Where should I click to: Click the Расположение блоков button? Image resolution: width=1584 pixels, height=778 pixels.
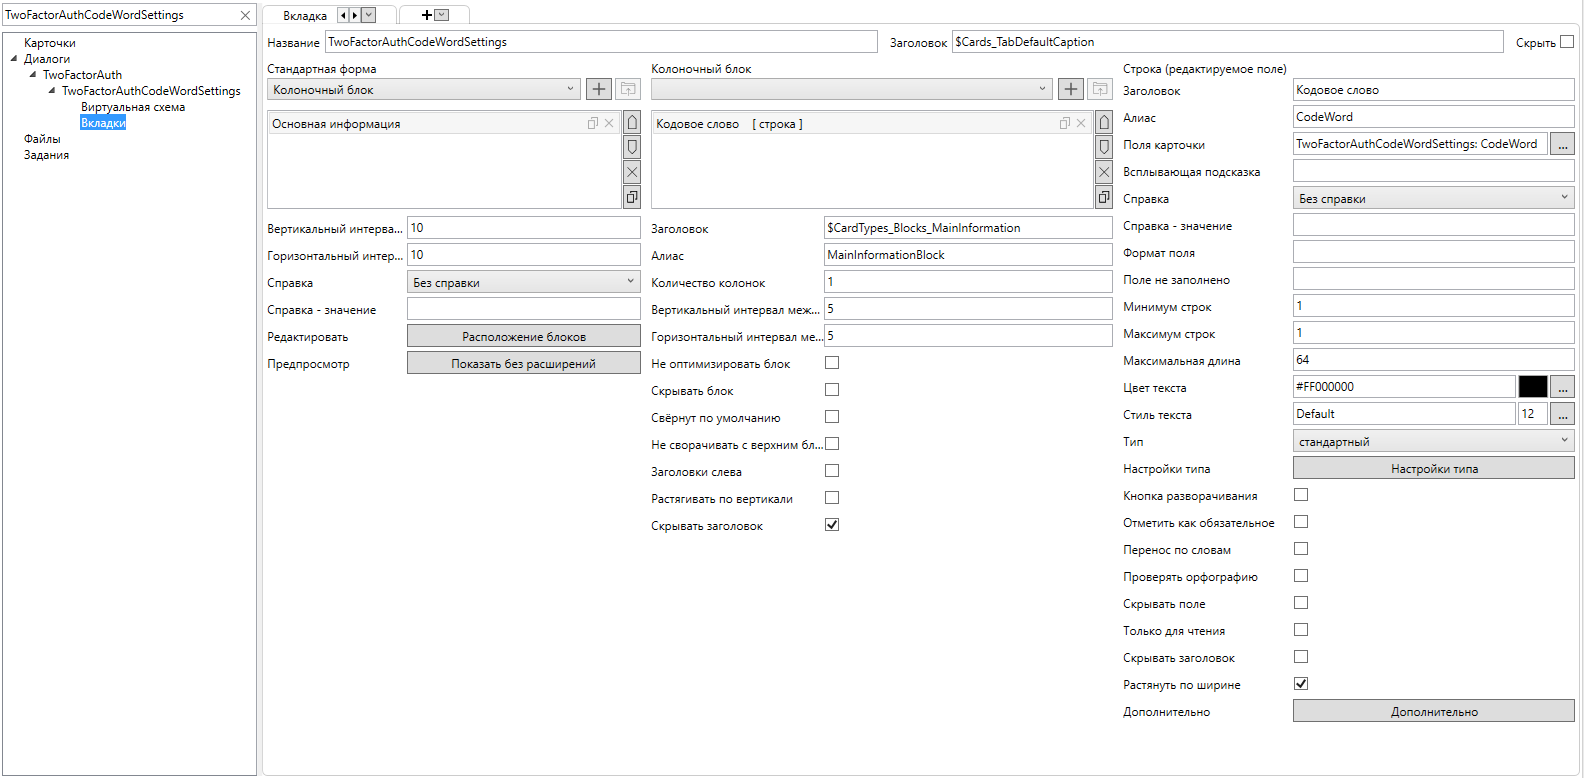tap(523, 337)
